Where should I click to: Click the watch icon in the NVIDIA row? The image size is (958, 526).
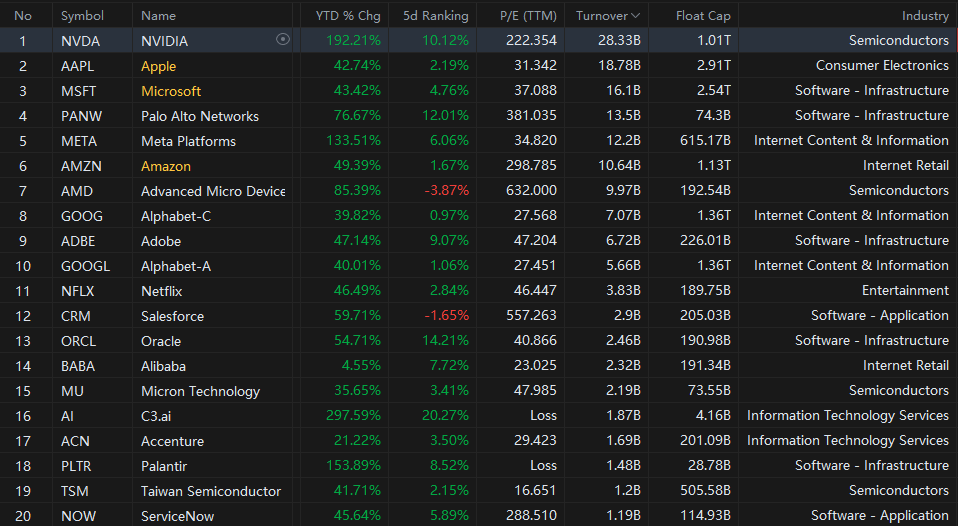click(x=282, y=40)
